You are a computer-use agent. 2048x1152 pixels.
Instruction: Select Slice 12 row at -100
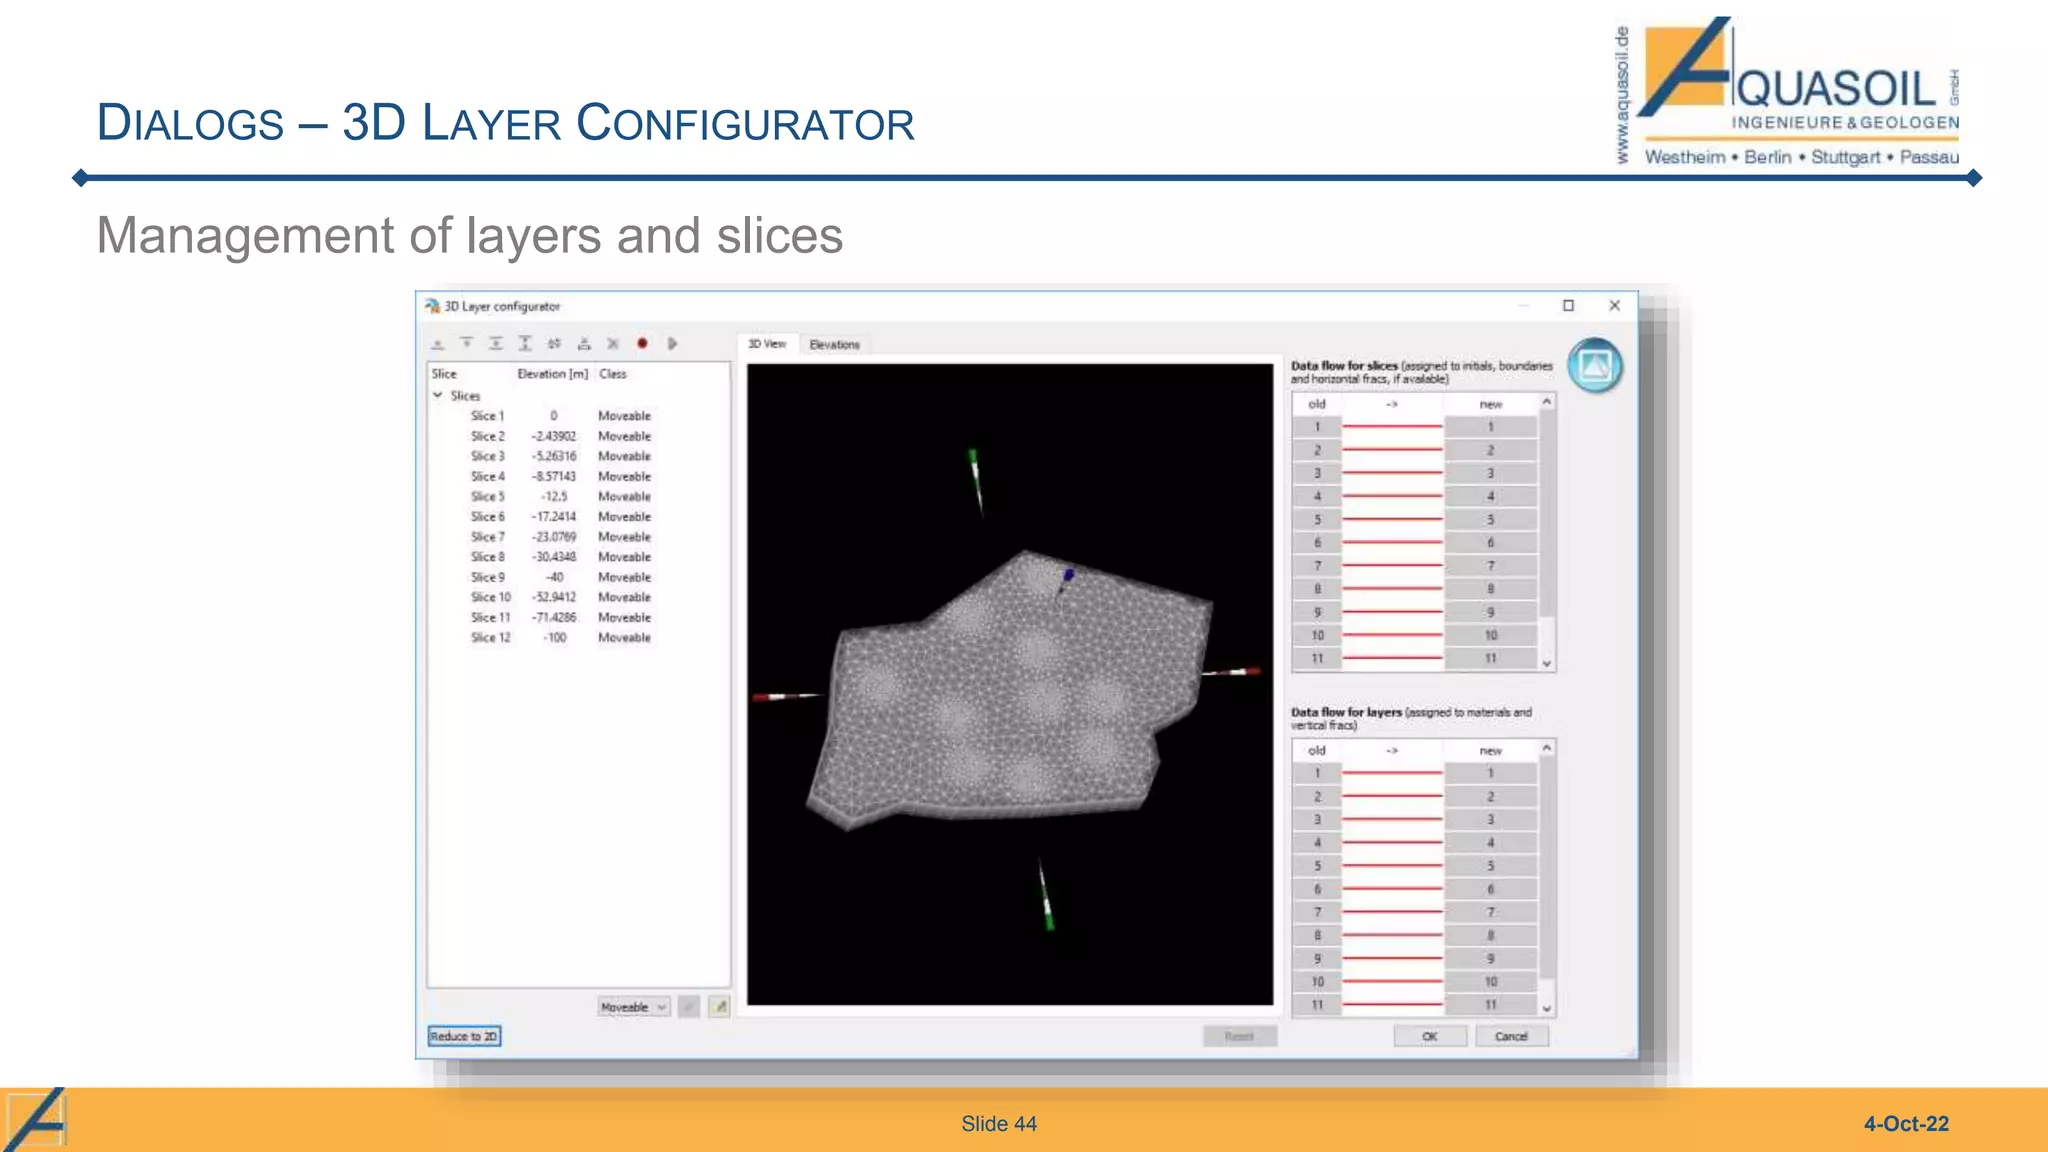491,637
